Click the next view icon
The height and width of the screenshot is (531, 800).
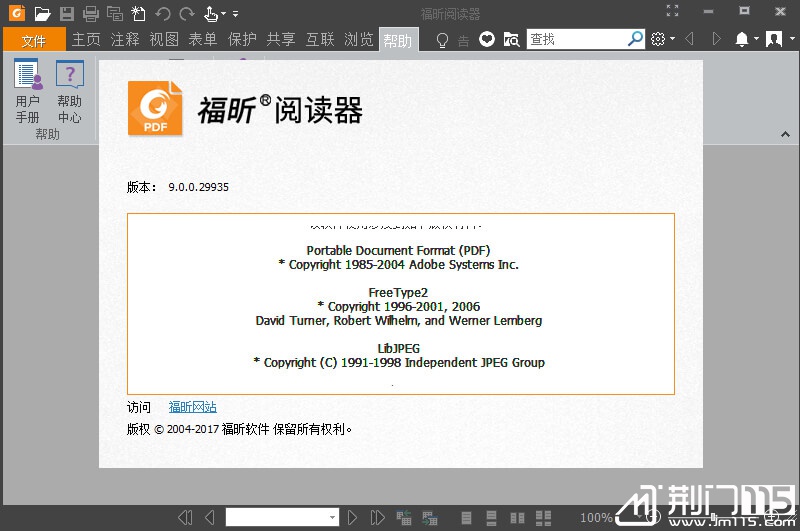(x=430, y=517)
